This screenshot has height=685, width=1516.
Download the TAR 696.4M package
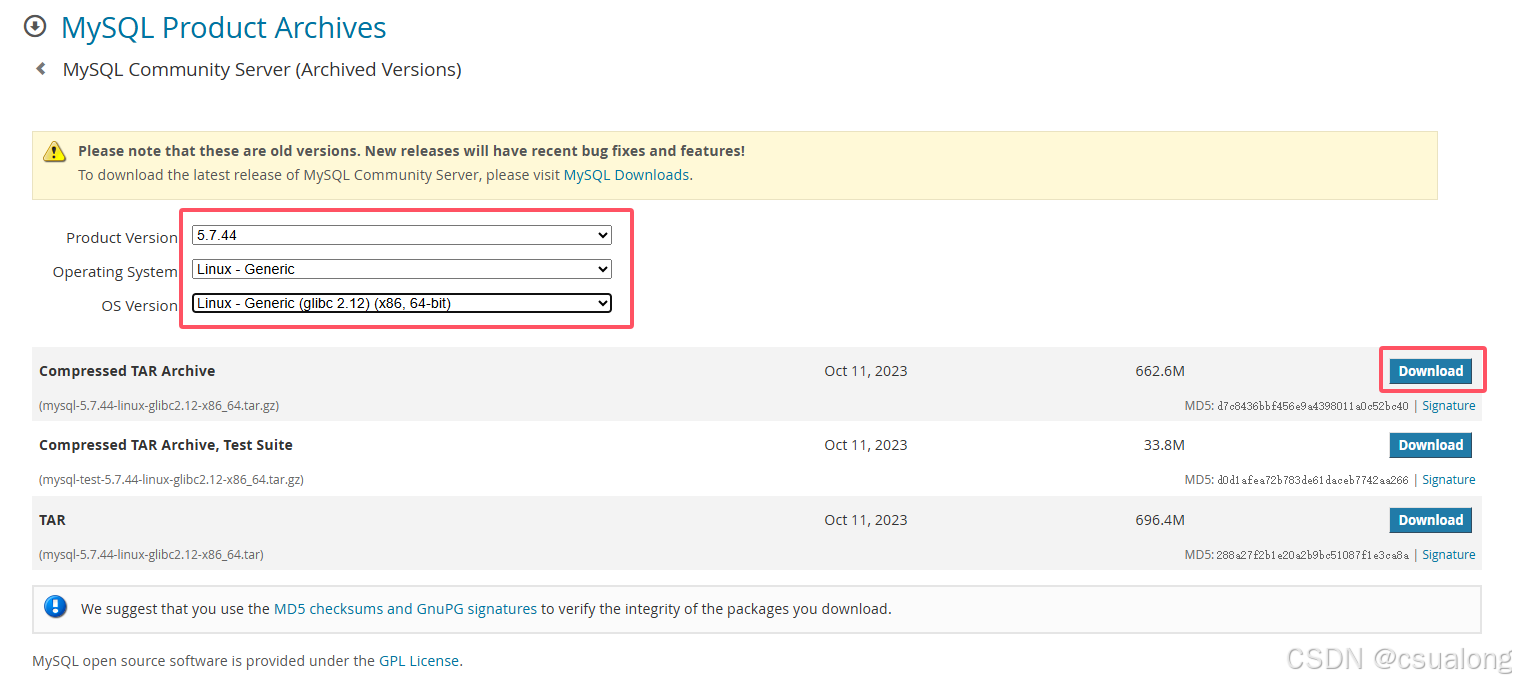[1430, 520]
